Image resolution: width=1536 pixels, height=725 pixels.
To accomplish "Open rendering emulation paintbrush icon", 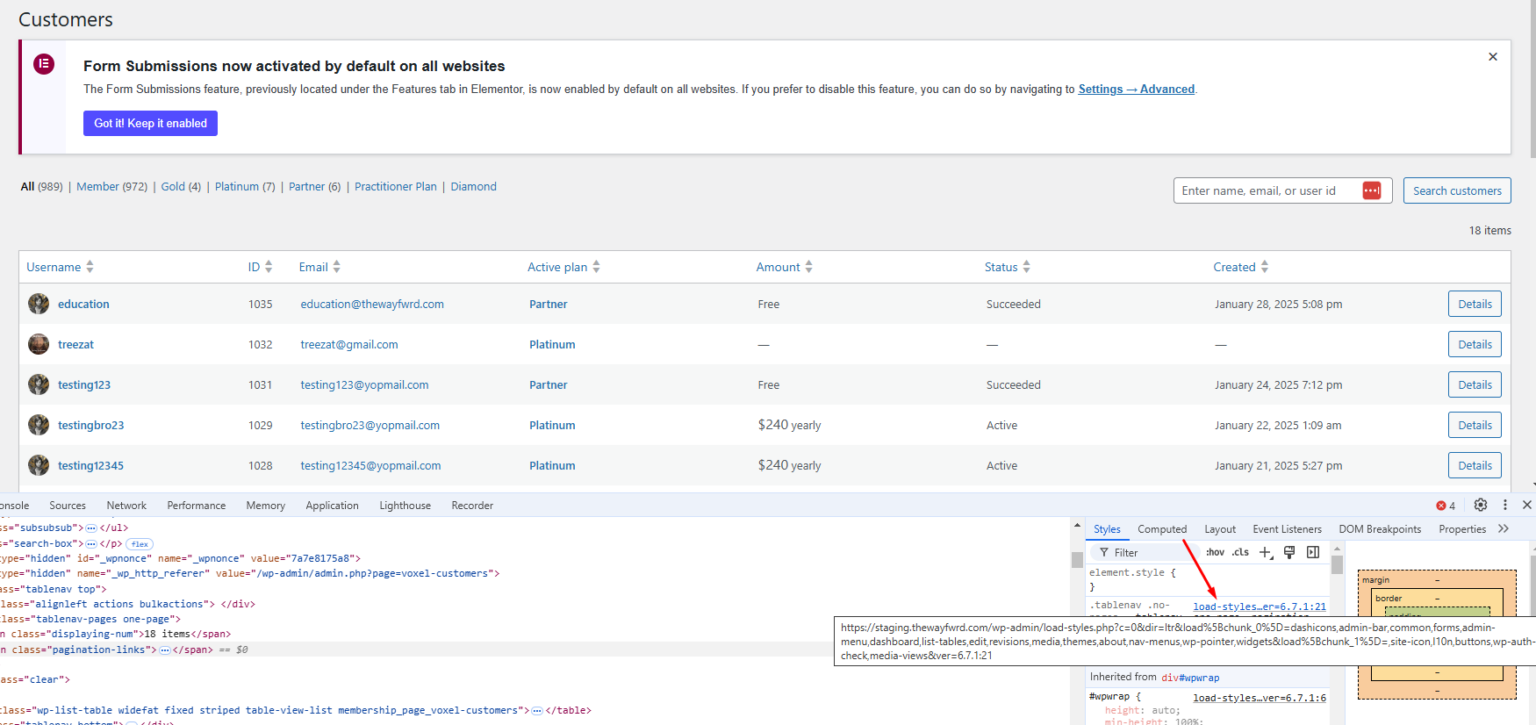I will coord(1290,552).
